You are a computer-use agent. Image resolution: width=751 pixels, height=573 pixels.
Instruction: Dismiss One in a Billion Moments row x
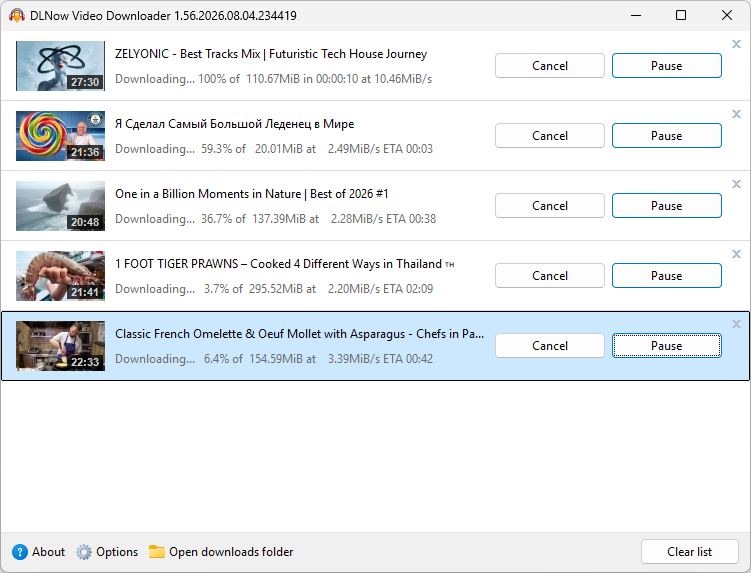(x=736, y=184)
